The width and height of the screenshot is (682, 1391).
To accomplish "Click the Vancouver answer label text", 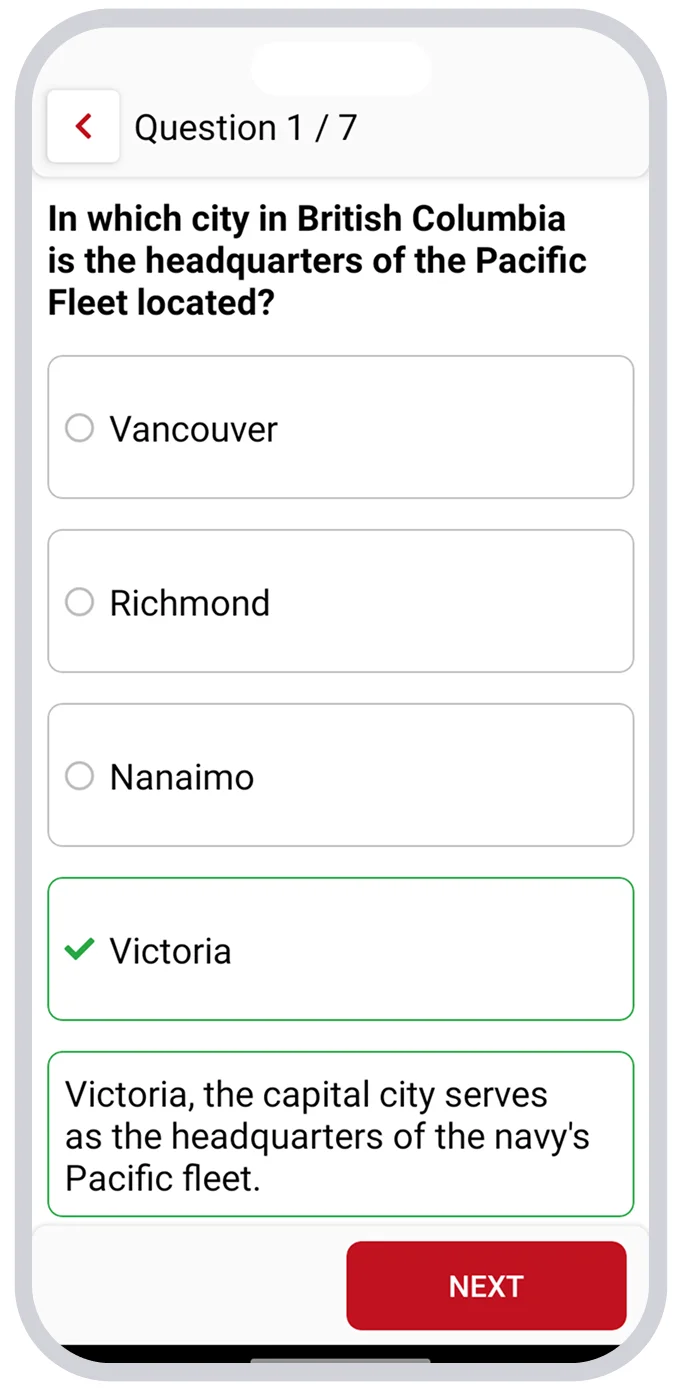I will (193, 429).
